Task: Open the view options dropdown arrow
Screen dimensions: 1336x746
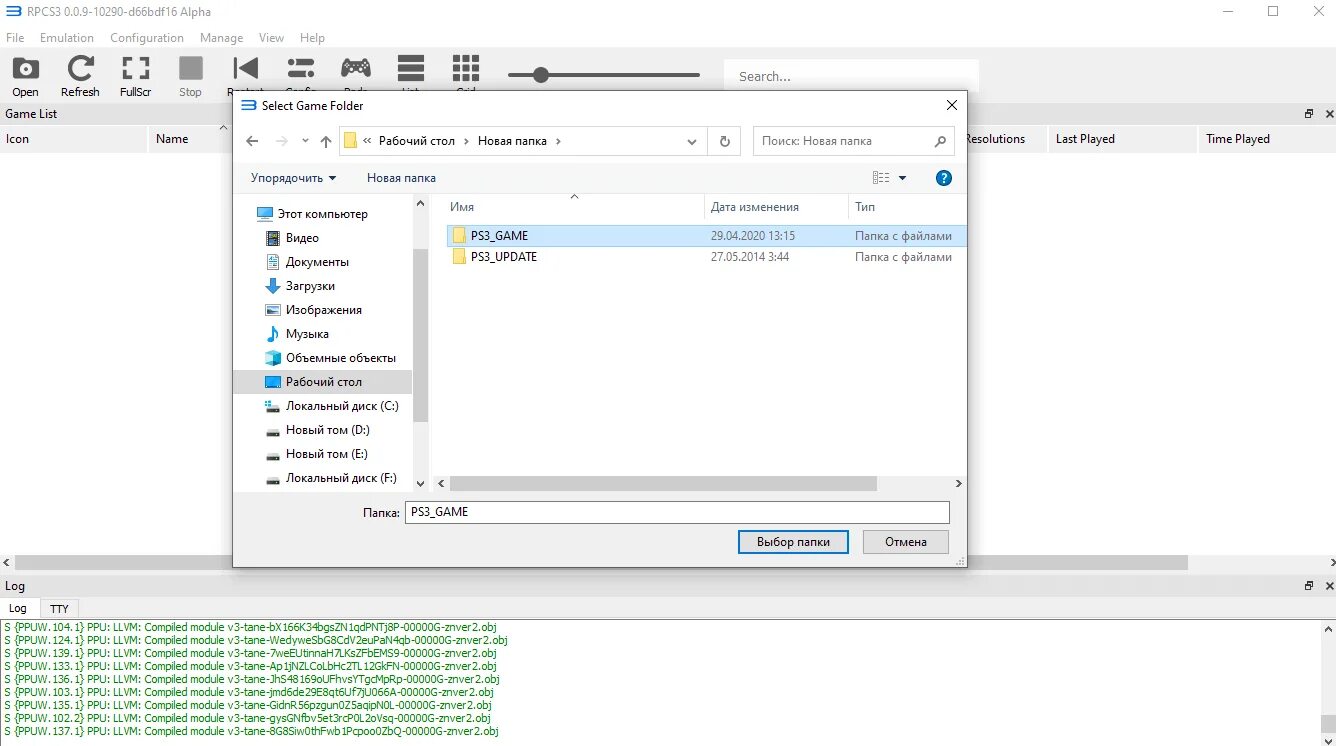Action: (x=902, y=178)
